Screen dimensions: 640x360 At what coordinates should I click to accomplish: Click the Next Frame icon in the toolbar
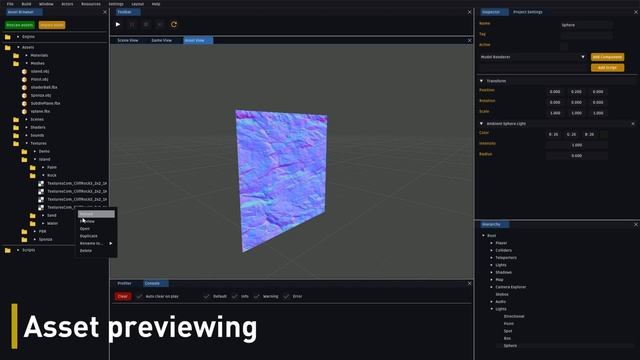160,24
